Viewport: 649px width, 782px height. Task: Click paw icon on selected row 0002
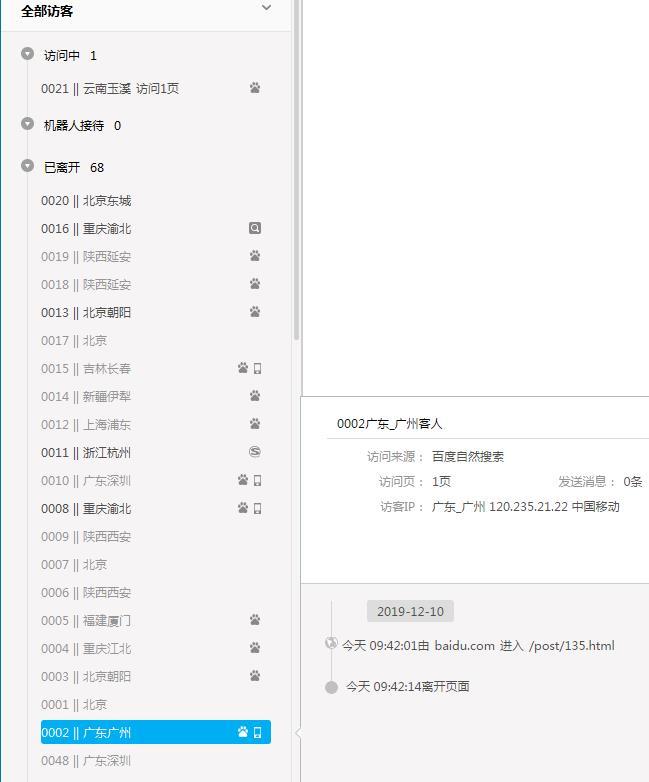243,732
